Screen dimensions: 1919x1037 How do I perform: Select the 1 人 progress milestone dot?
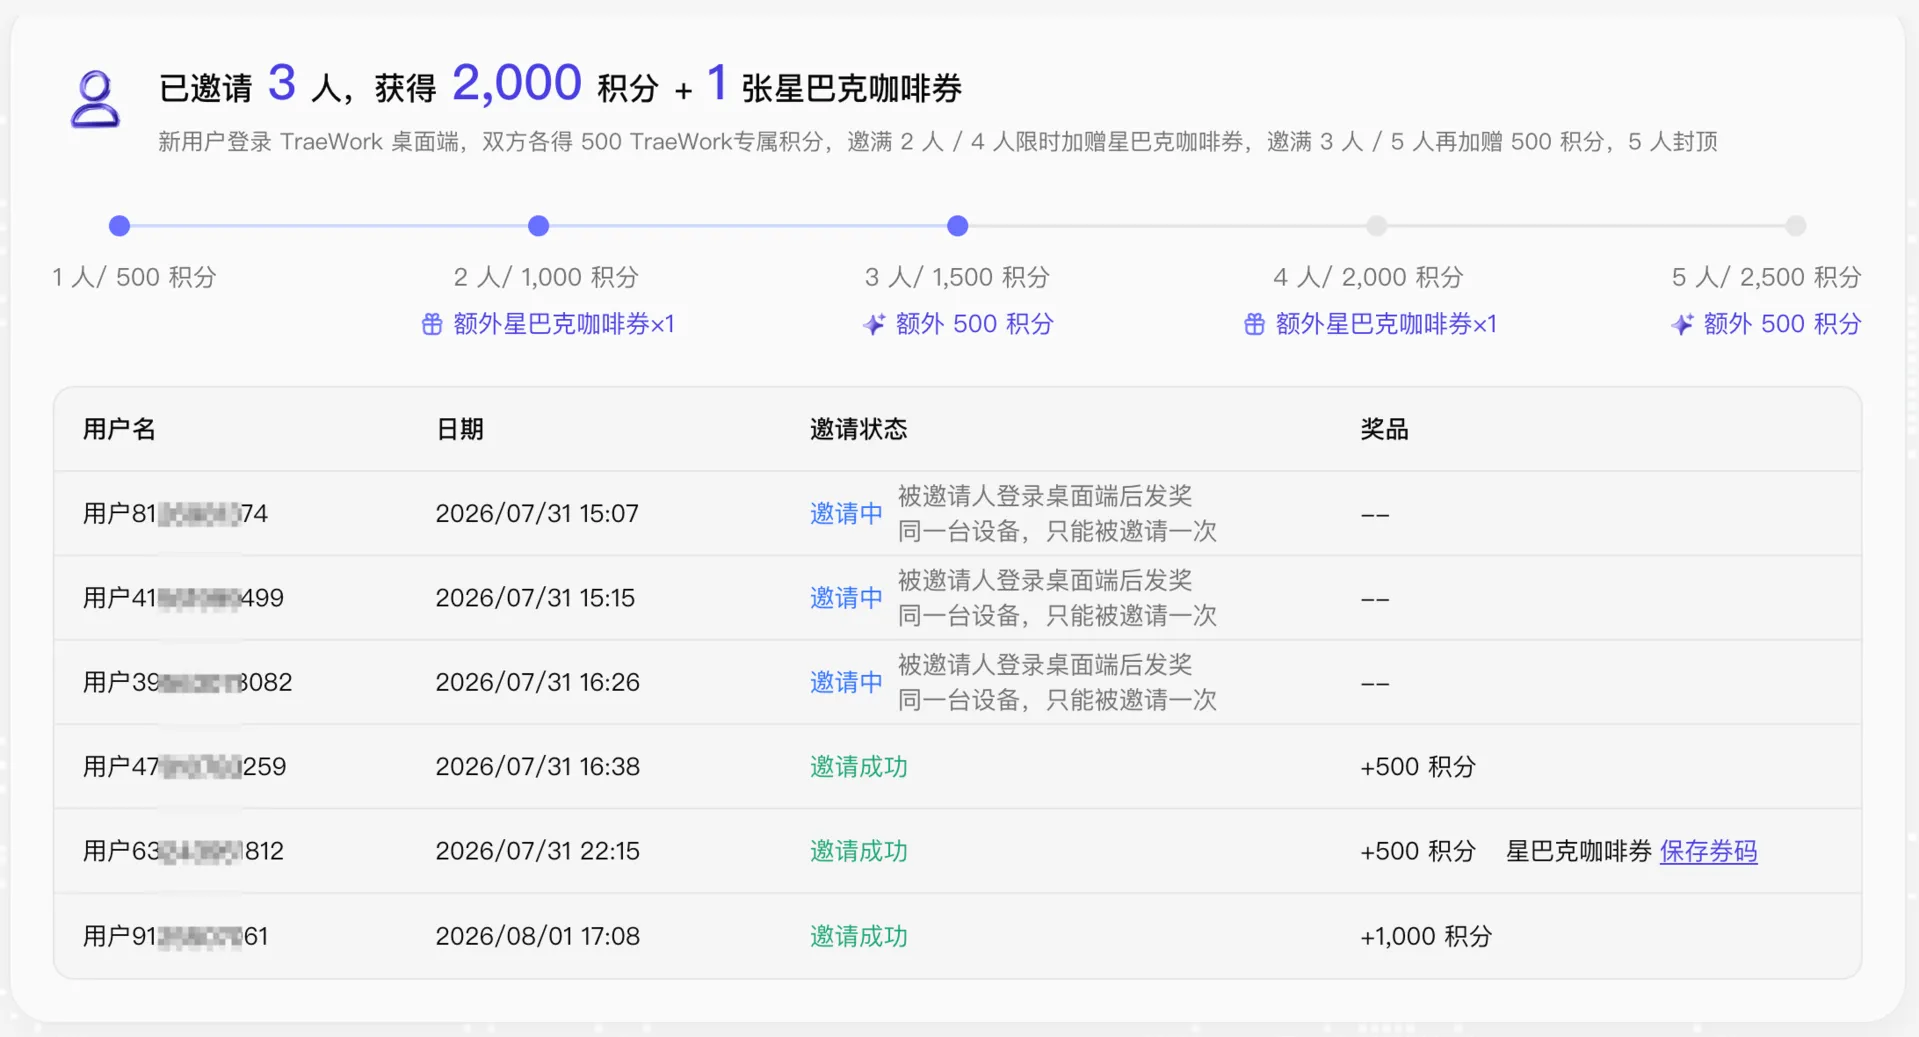pos(119,226)
